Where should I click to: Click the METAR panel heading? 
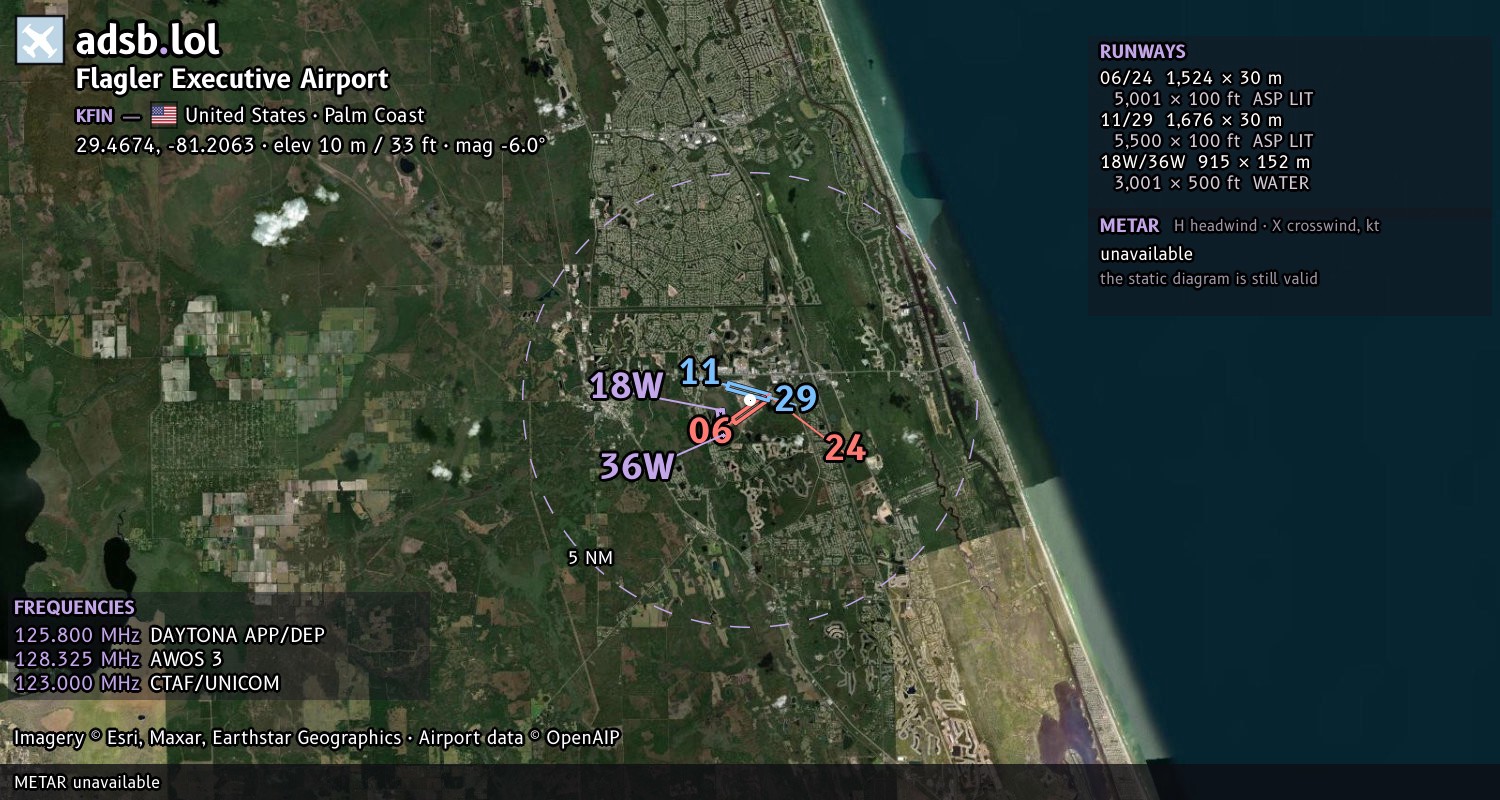pyautogui.click(x=1130, y=226)
